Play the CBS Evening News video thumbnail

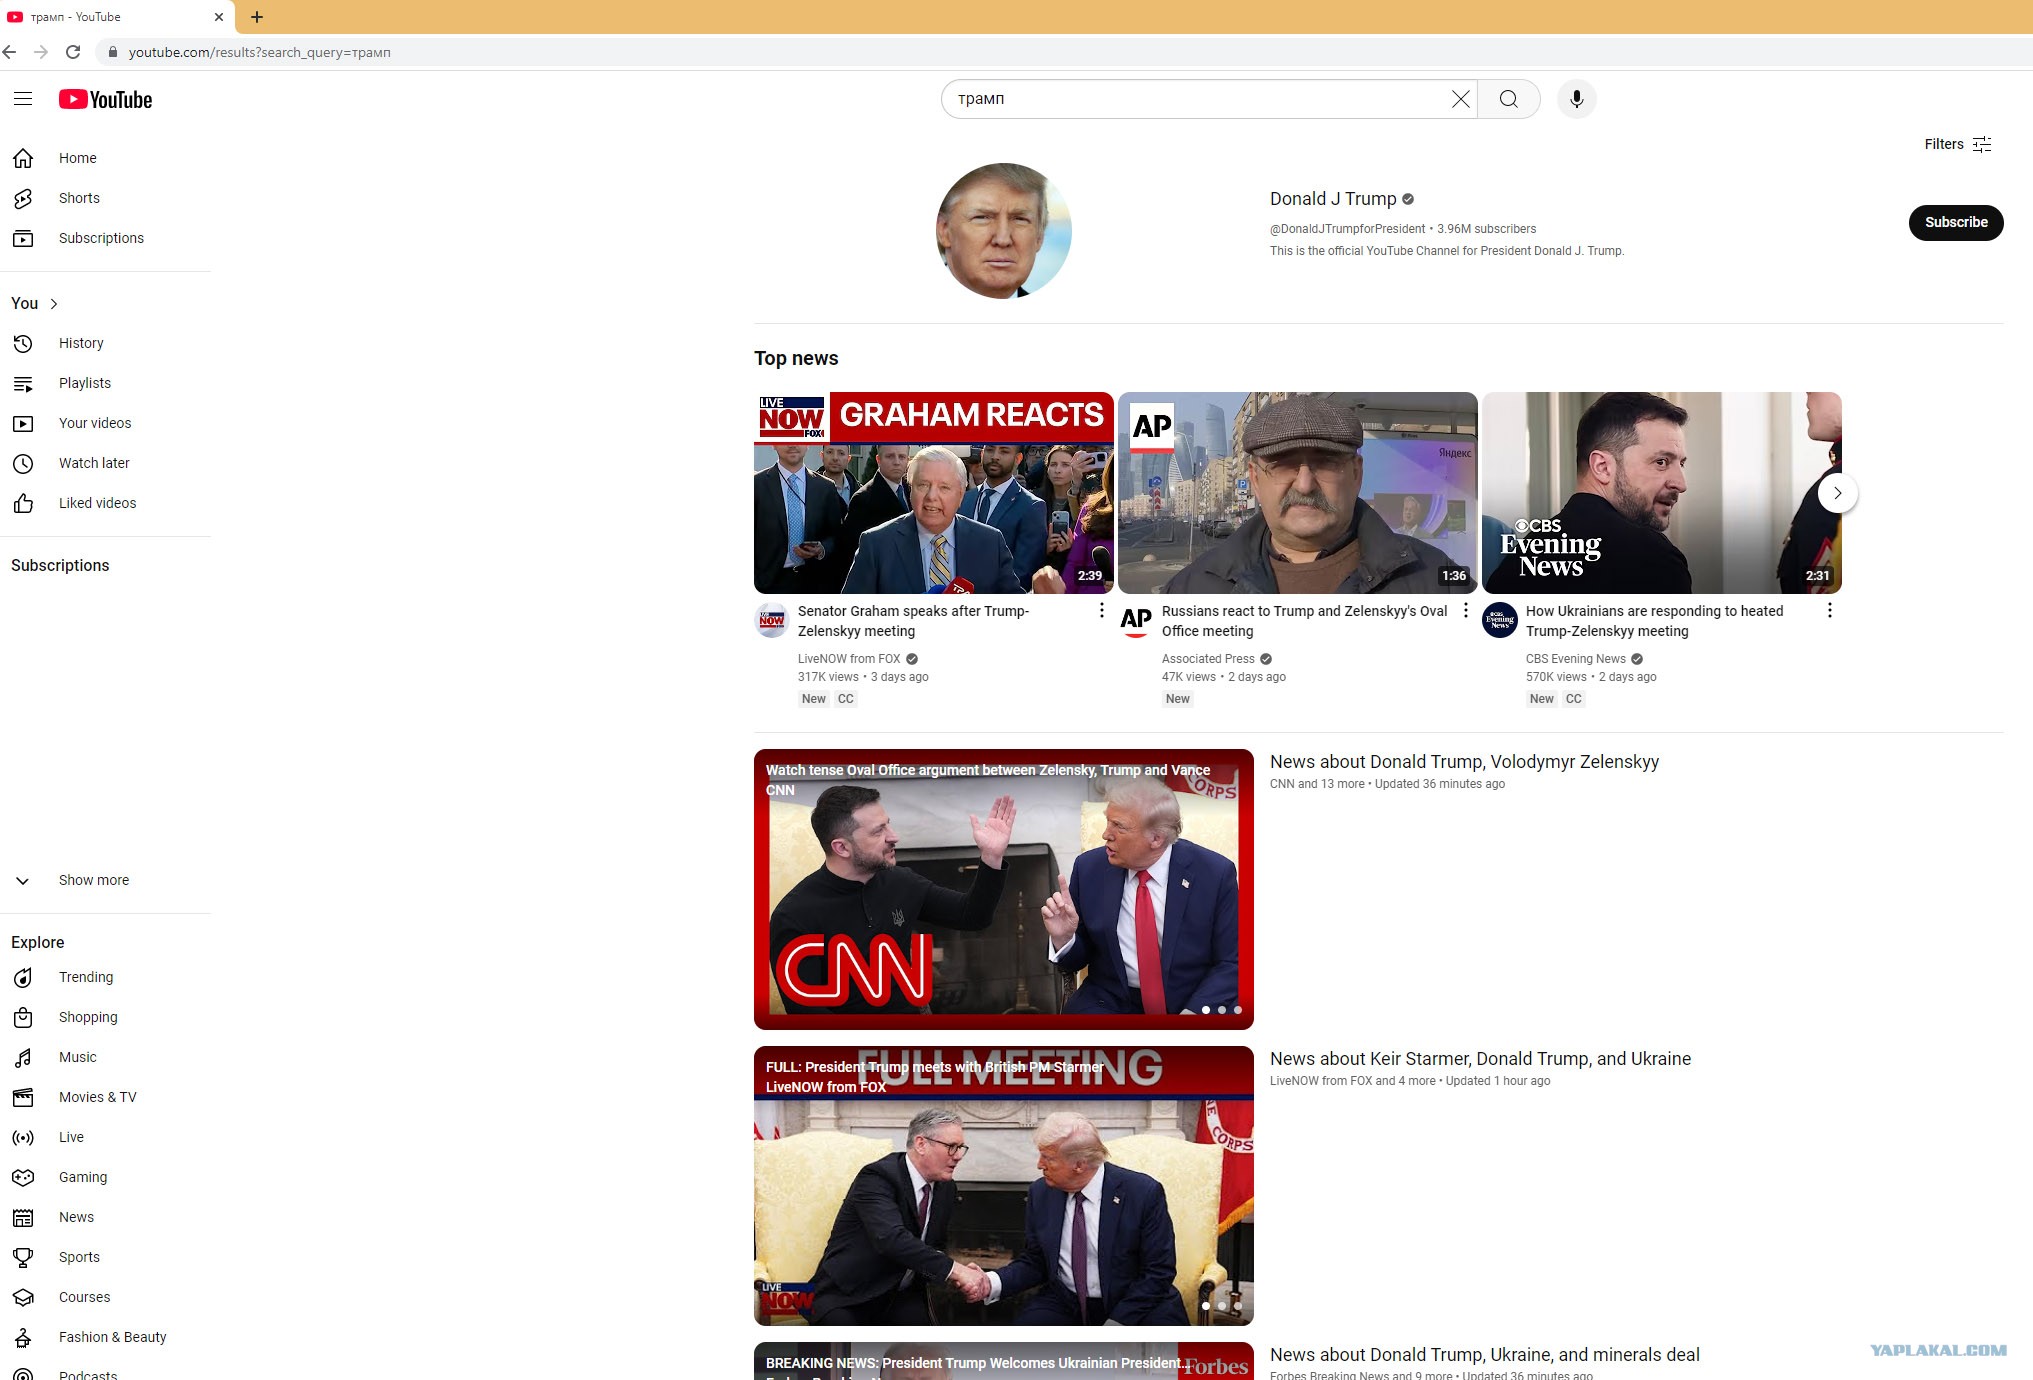pos(1661,493)
